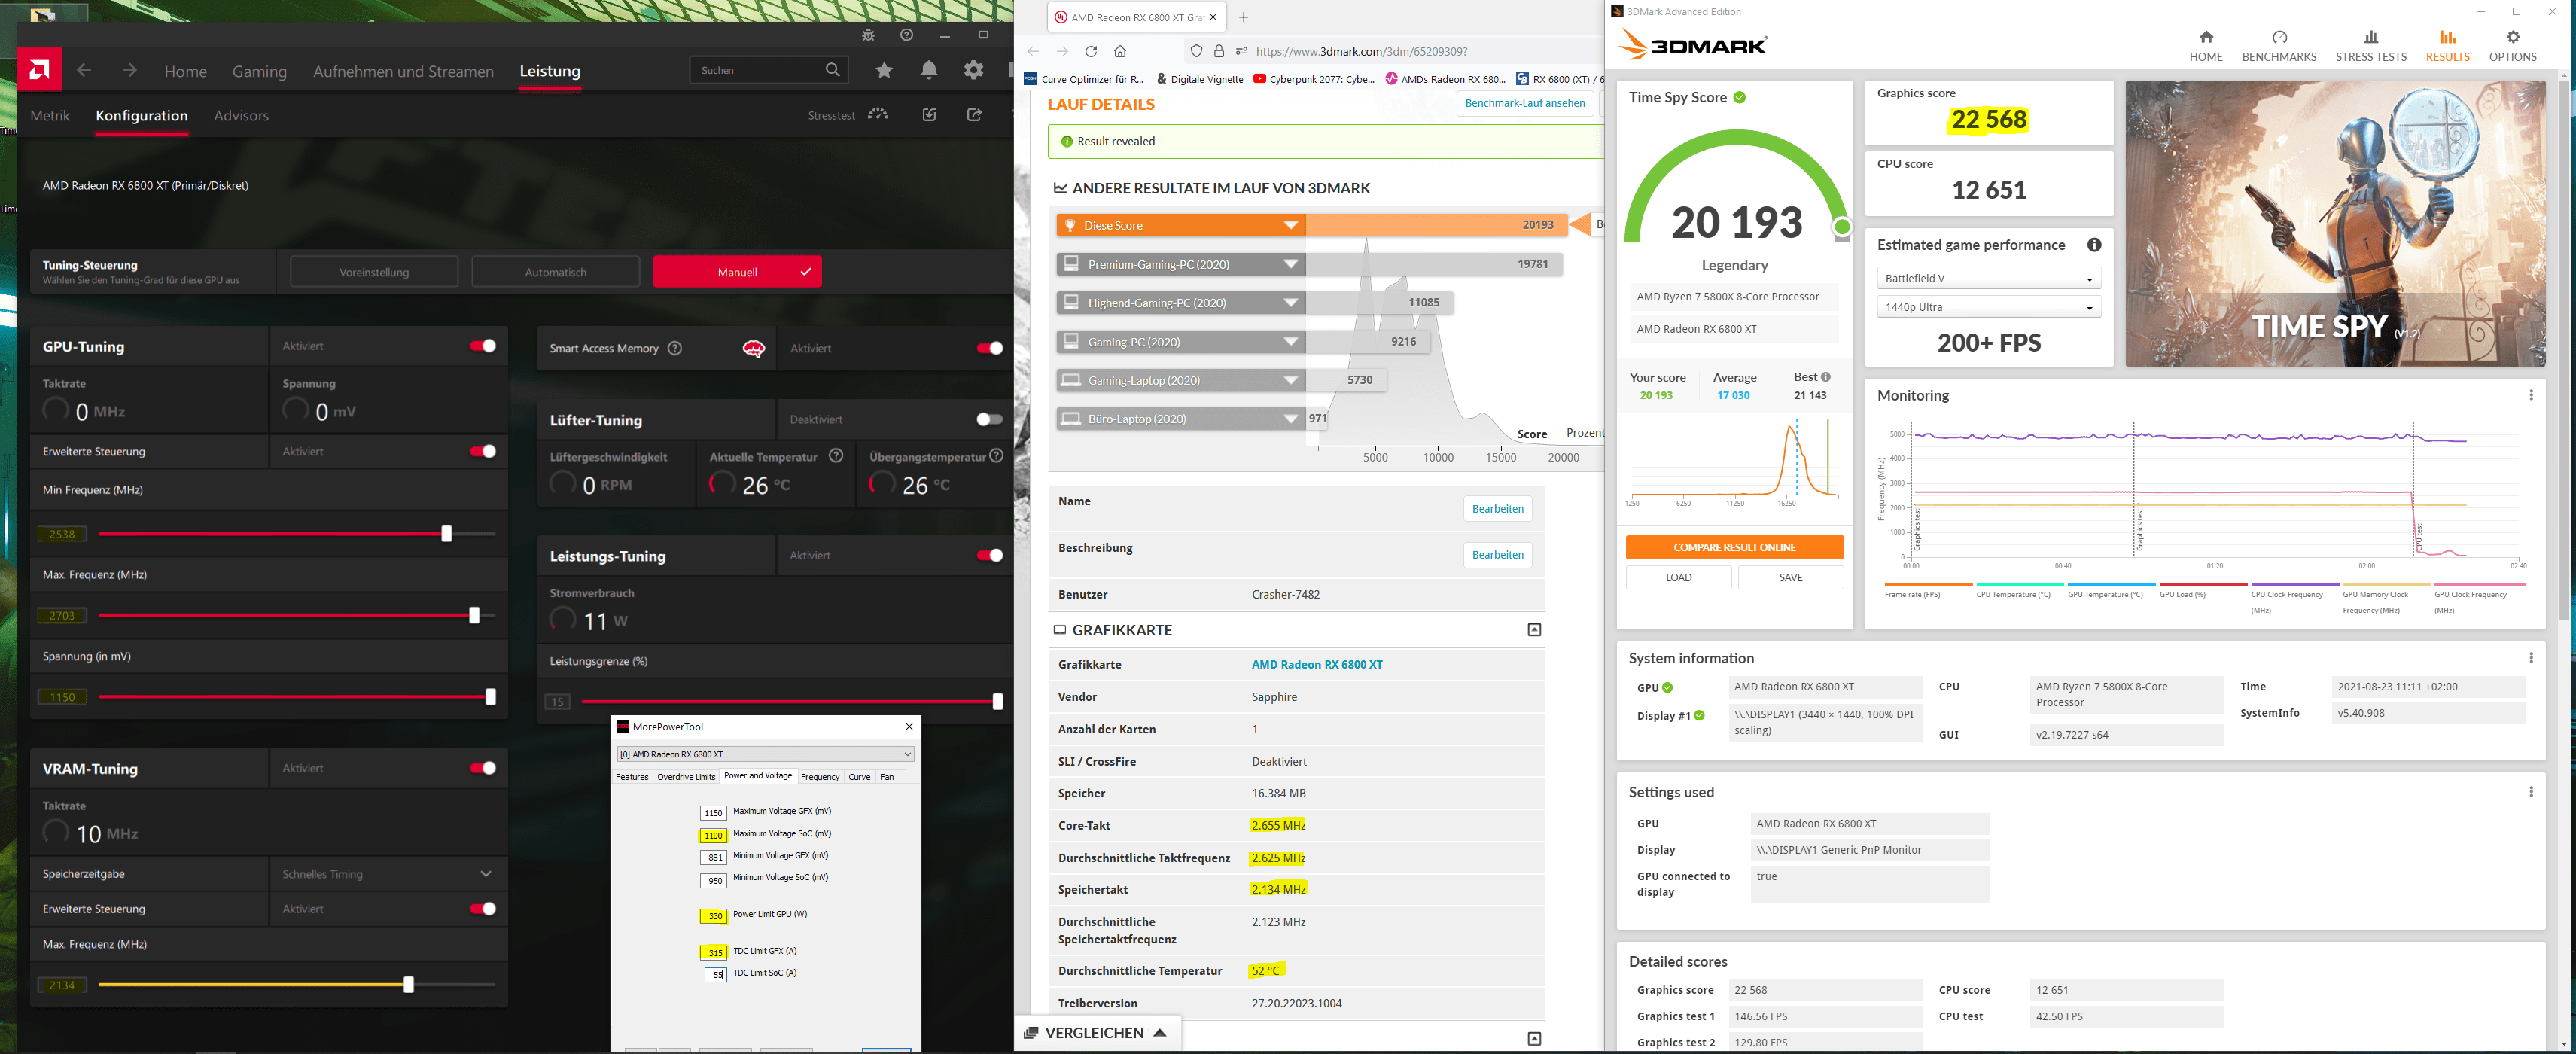
Task: Click the VRAM Max. Frequenz slider handle
Action: [x=408, y=985]
